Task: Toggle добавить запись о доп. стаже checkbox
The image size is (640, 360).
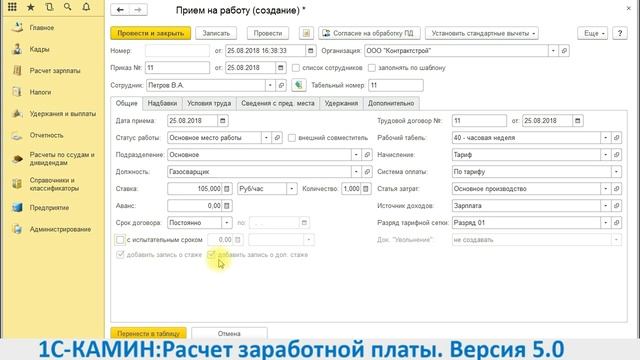Action: (211, 255)
